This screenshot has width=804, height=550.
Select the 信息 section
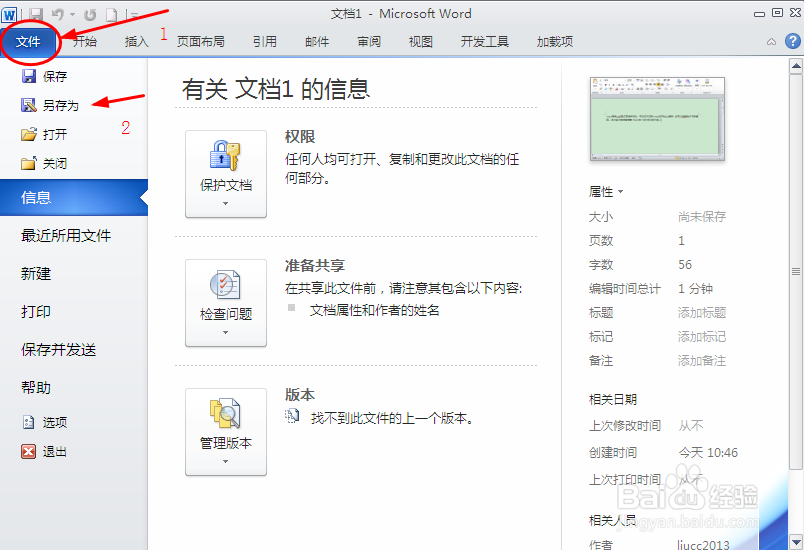(74, 197)
